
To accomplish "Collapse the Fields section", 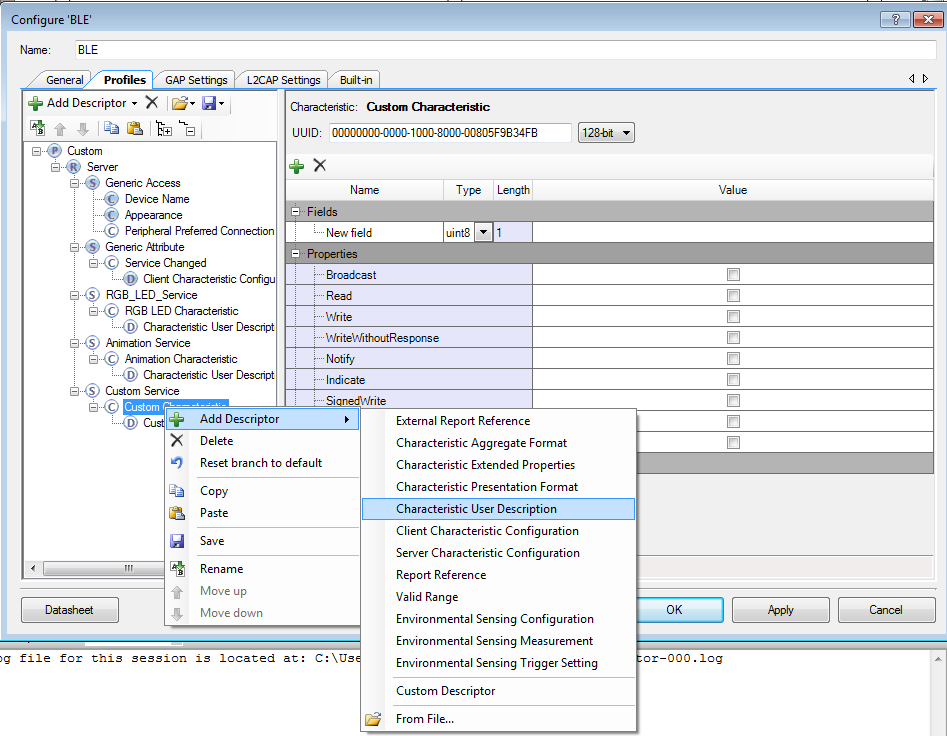I will pyautogui.click(x=295, y=211).
